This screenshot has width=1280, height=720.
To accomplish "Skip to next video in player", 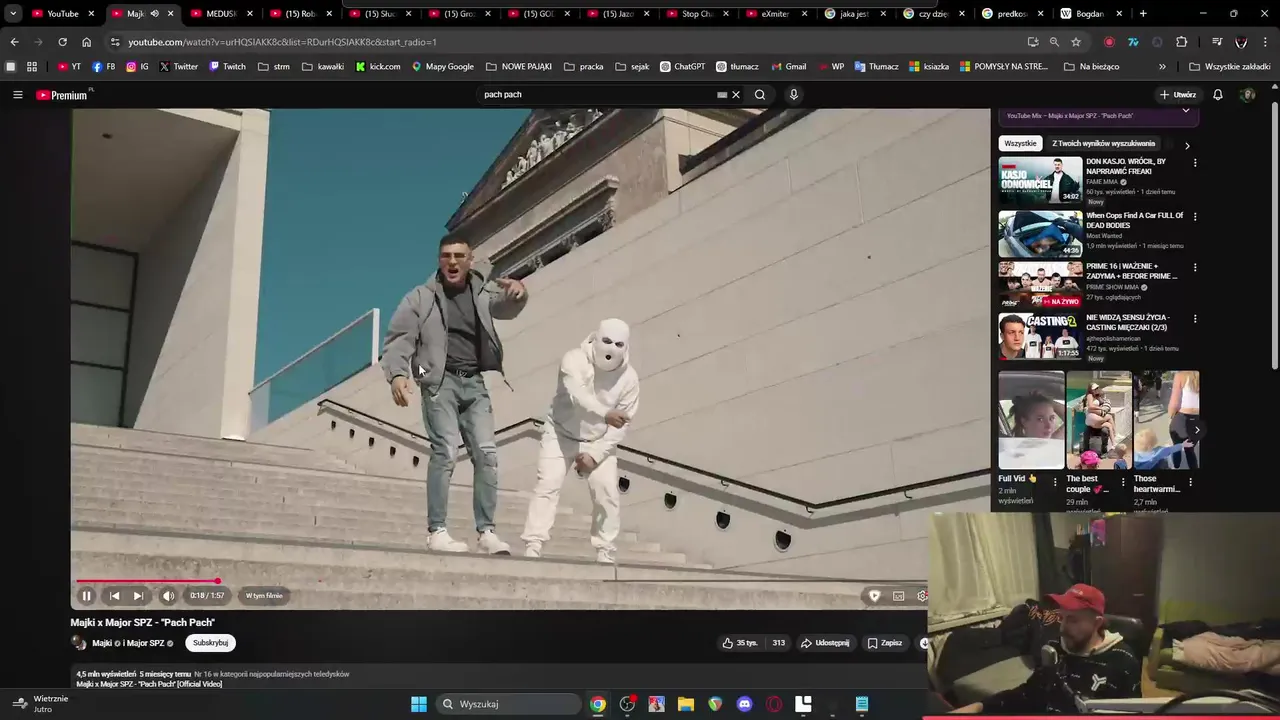I will click(138, 596).
